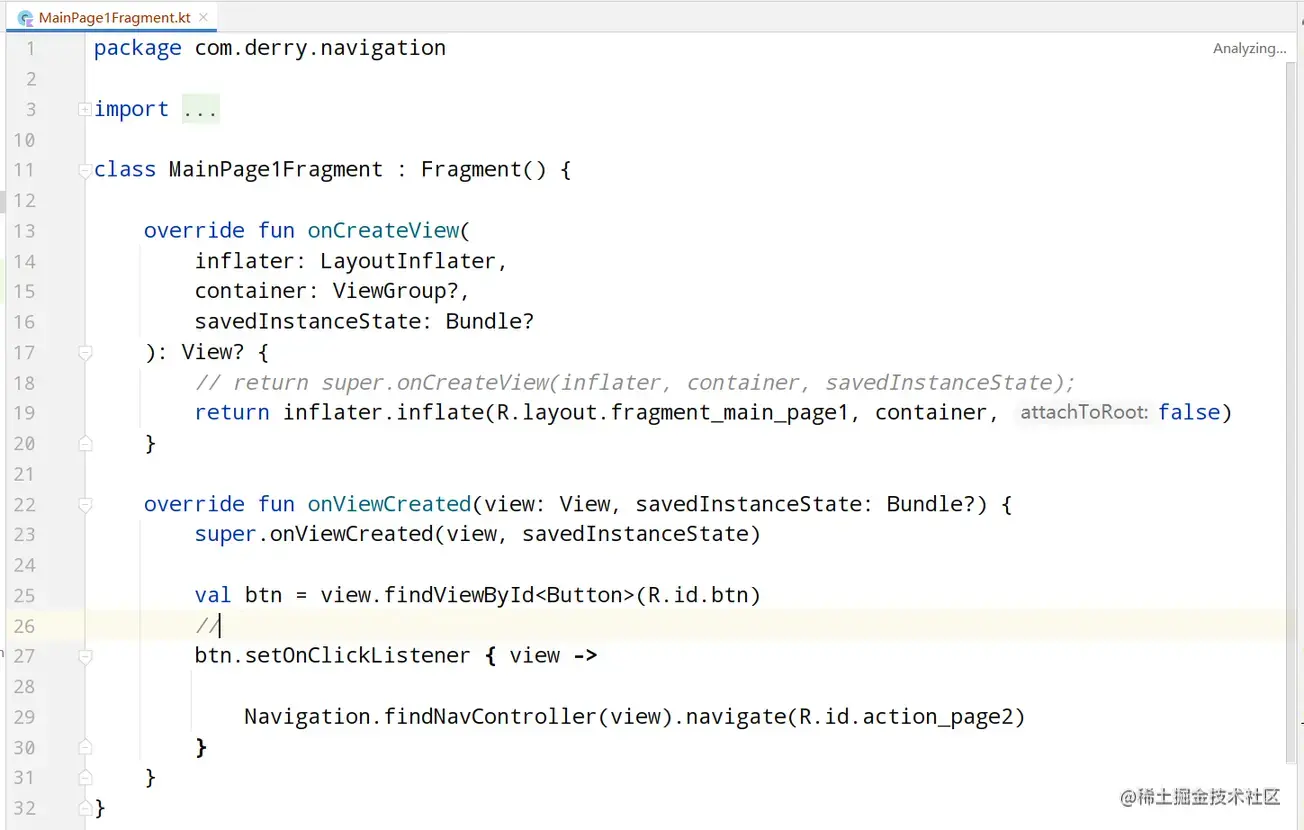Click 'savedInstanceState' parameter on line 16
This screenshot has width=1304, height=830.
[308, 322]
